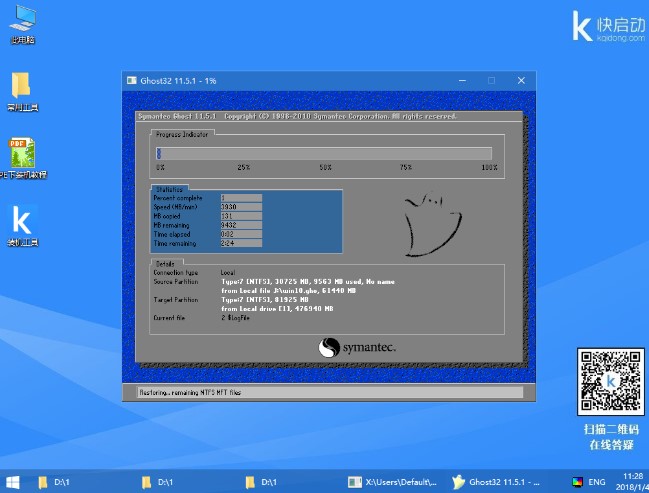Open the 常用工具 folder on the desktop
The image size is (649, 493).
pyautogui.click(x=22, y=92)
